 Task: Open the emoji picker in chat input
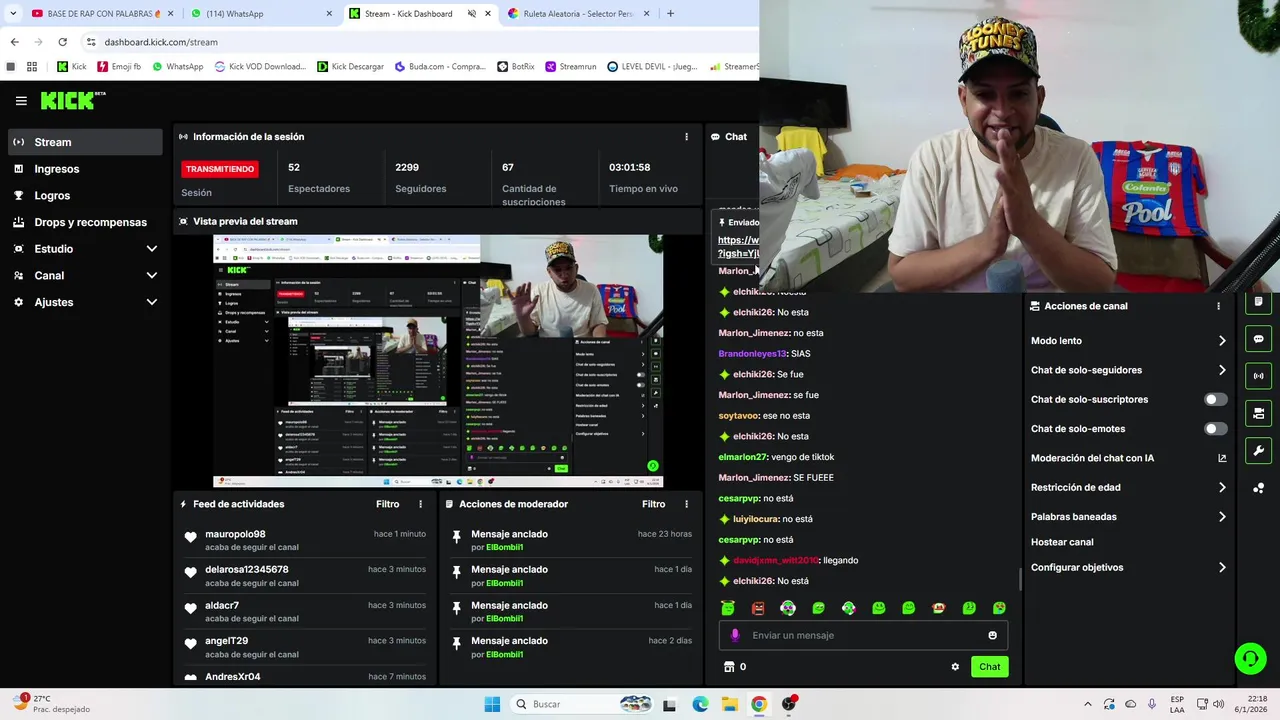click(x=992, y=635)
